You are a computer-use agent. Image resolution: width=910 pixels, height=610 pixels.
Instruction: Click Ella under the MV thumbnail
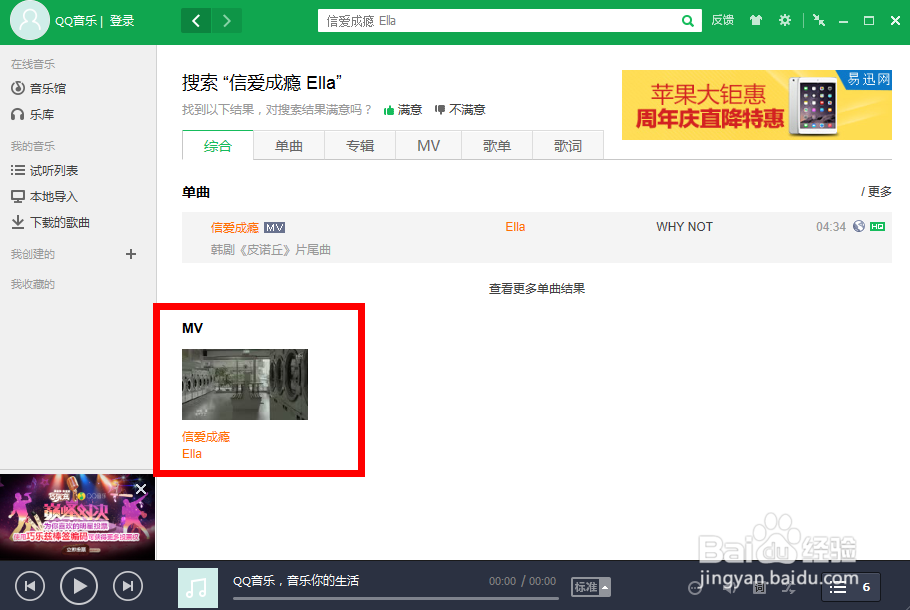[192, 454]
